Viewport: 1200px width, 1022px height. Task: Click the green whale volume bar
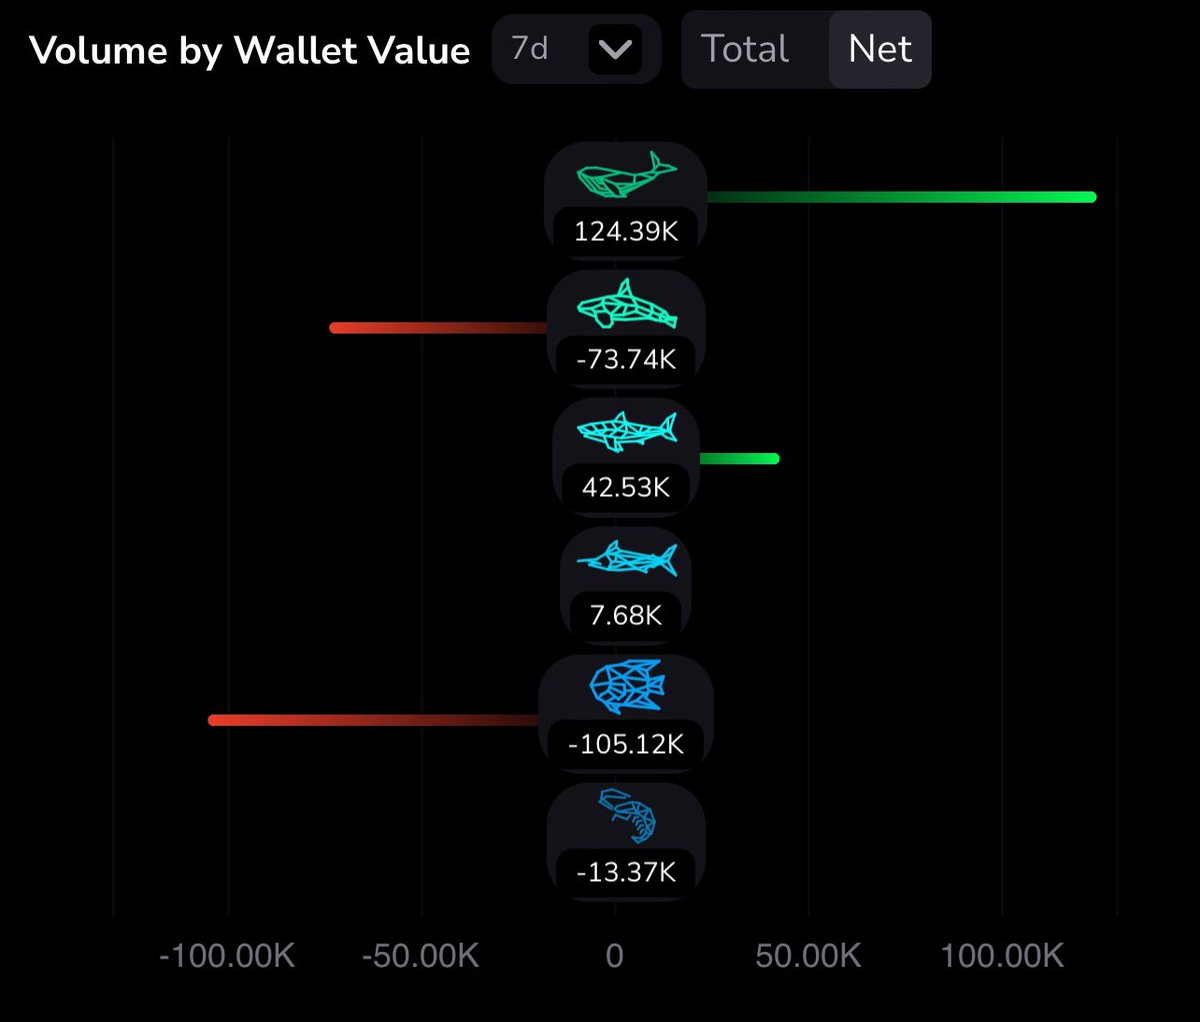coord(901,197)
